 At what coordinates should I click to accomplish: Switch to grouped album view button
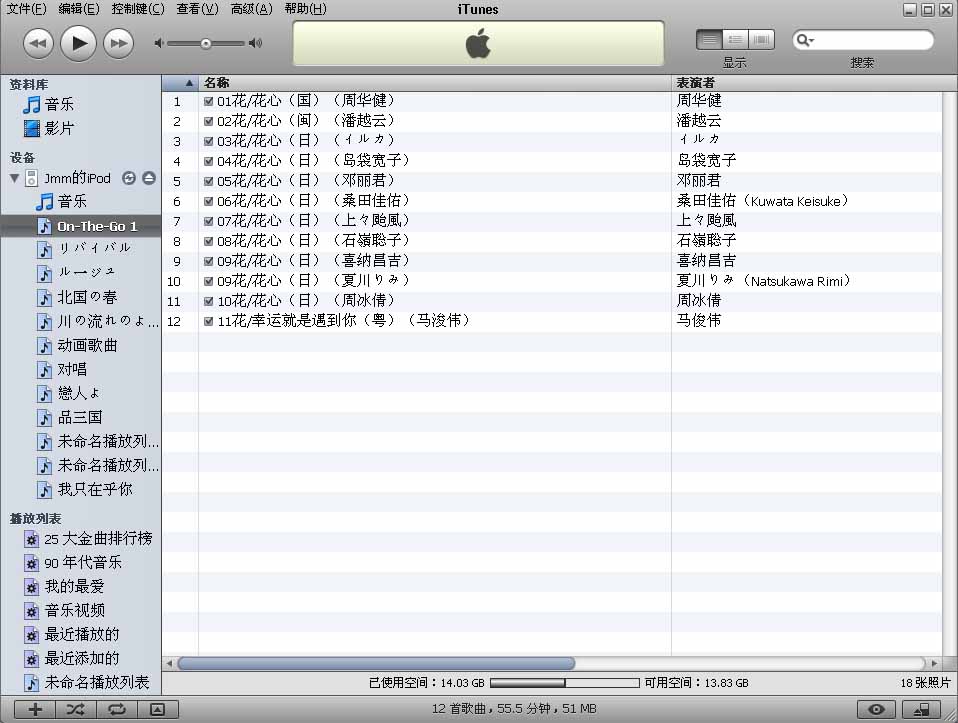click(x=735, y=40)
